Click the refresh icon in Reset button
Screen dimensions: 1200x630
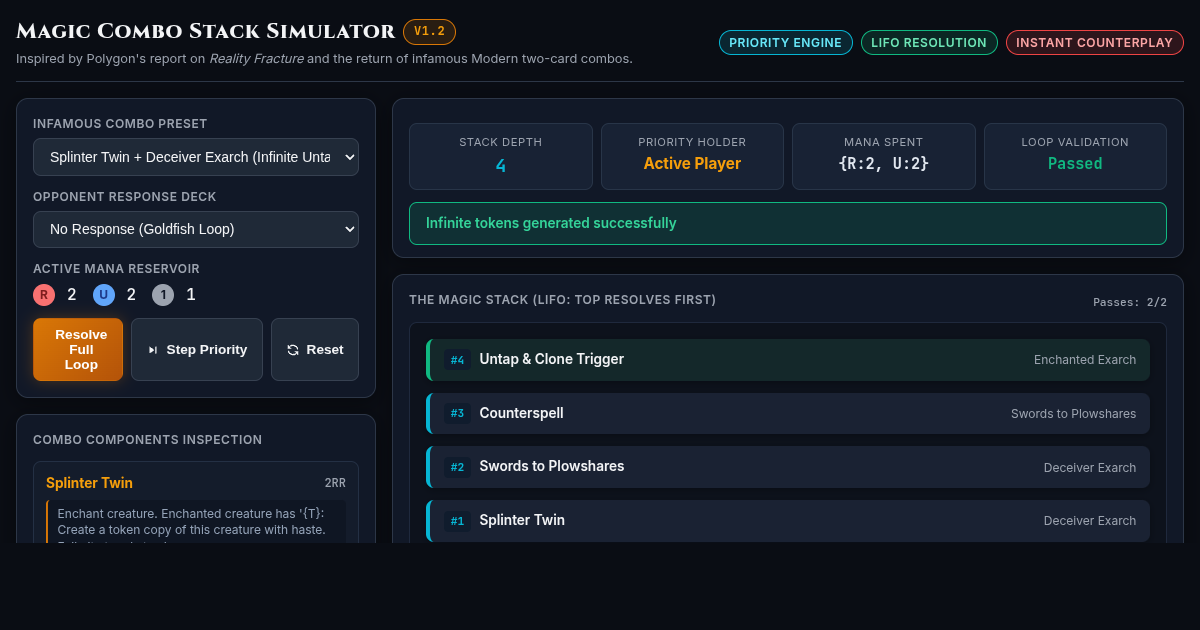[293, 350]
